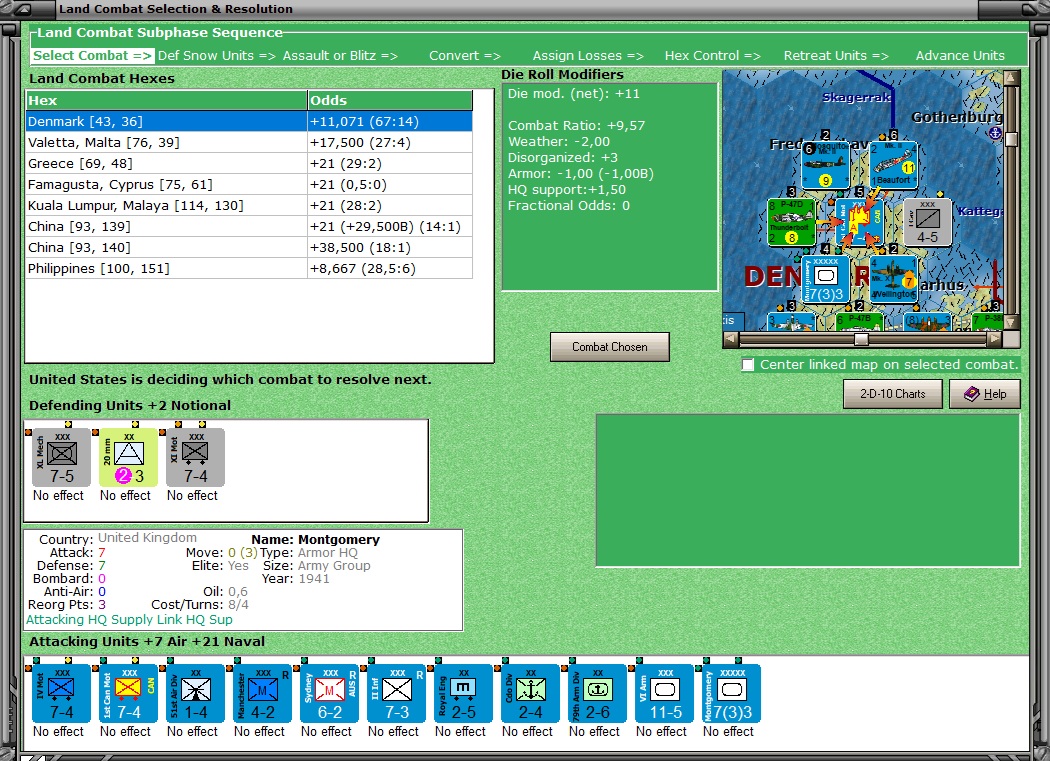The width and height of the screenshot is (1050, 761).
Task: Open the Help button
Action: 985,394
